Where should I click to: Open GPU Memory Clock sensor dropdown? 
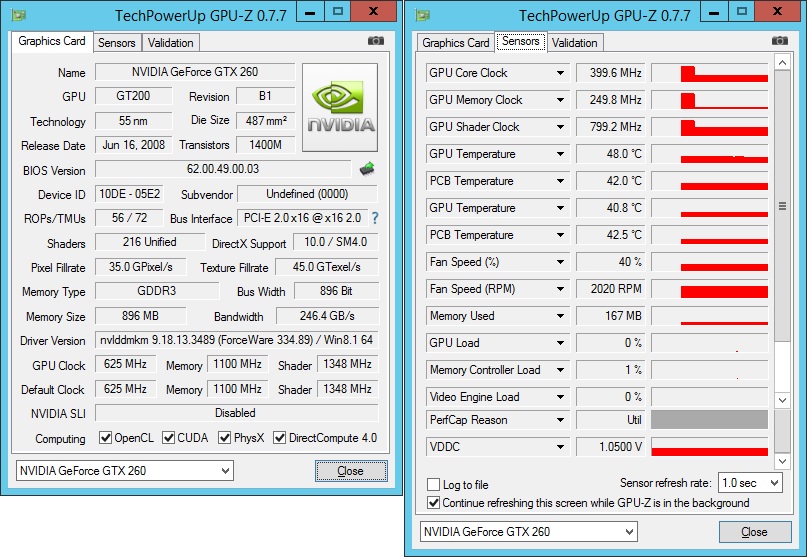560,100
